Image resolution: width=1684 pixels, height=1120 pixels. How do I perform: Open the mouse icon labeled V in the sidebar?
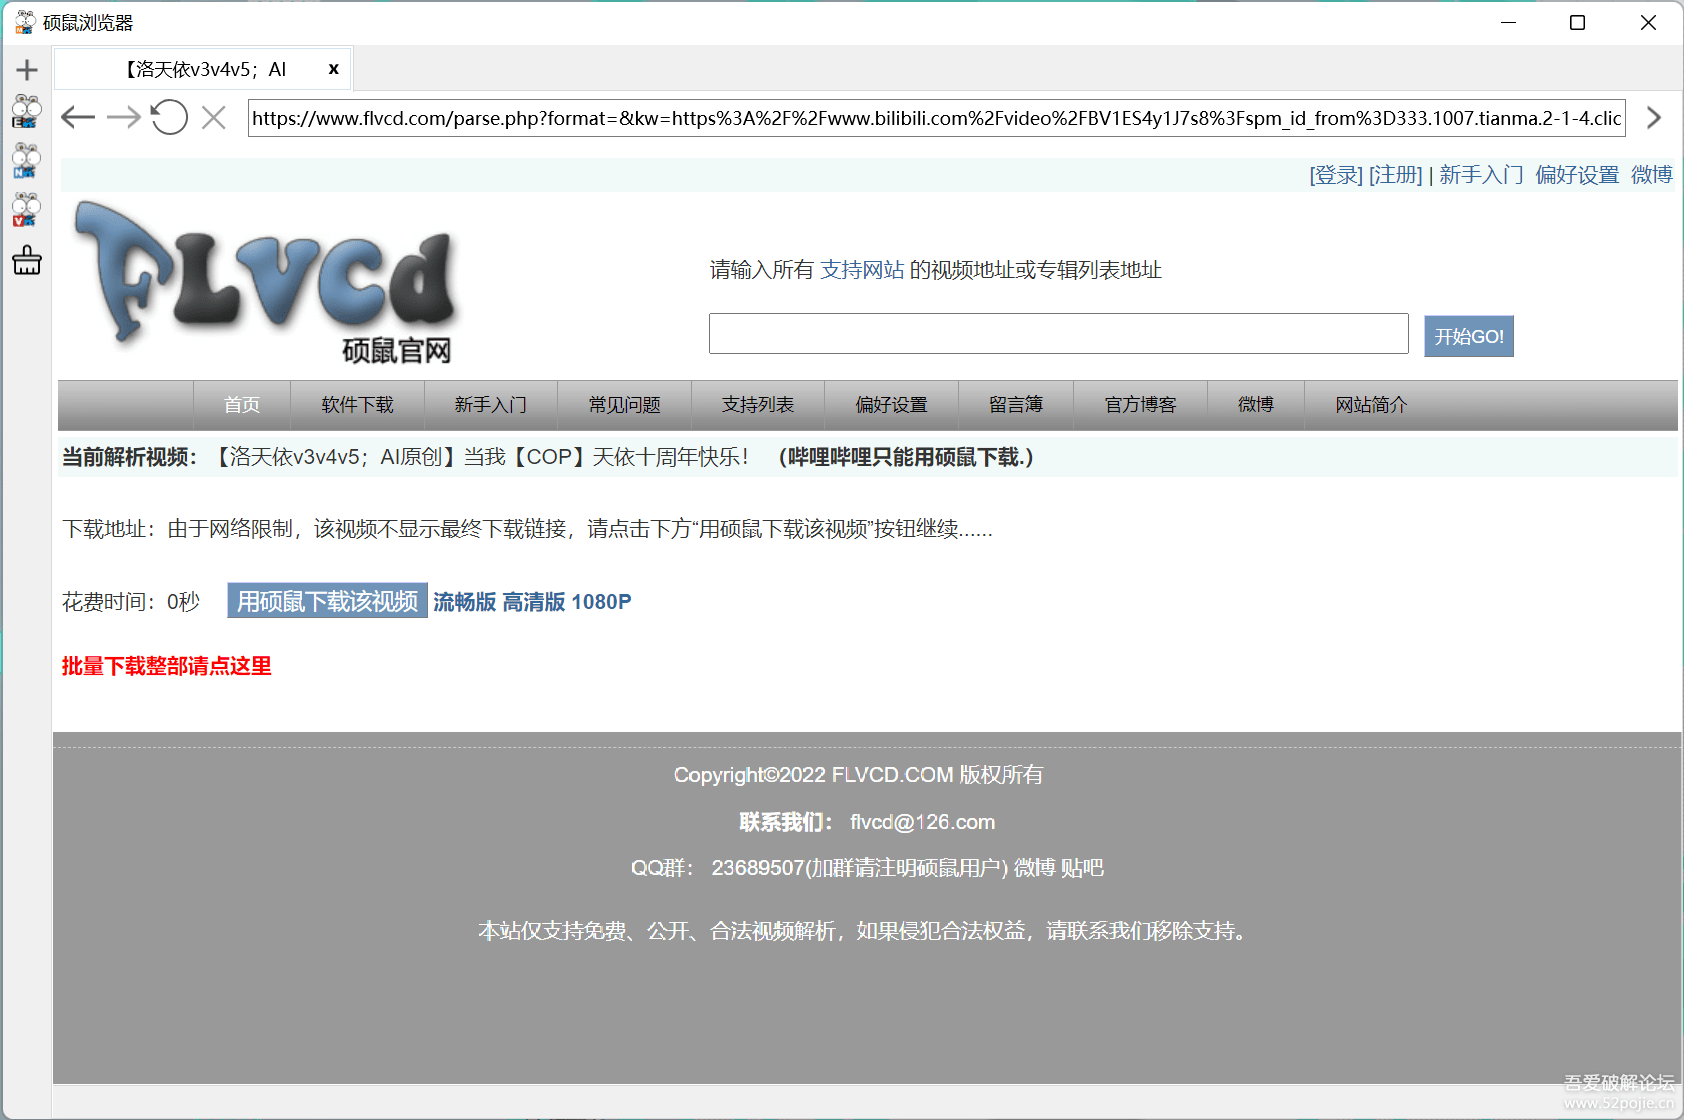[26, 209]
